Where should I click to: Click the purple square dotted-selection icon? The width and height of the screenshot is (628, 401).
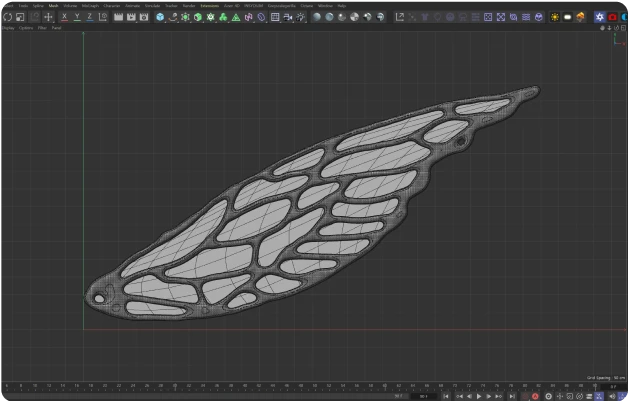coord(488,17)
